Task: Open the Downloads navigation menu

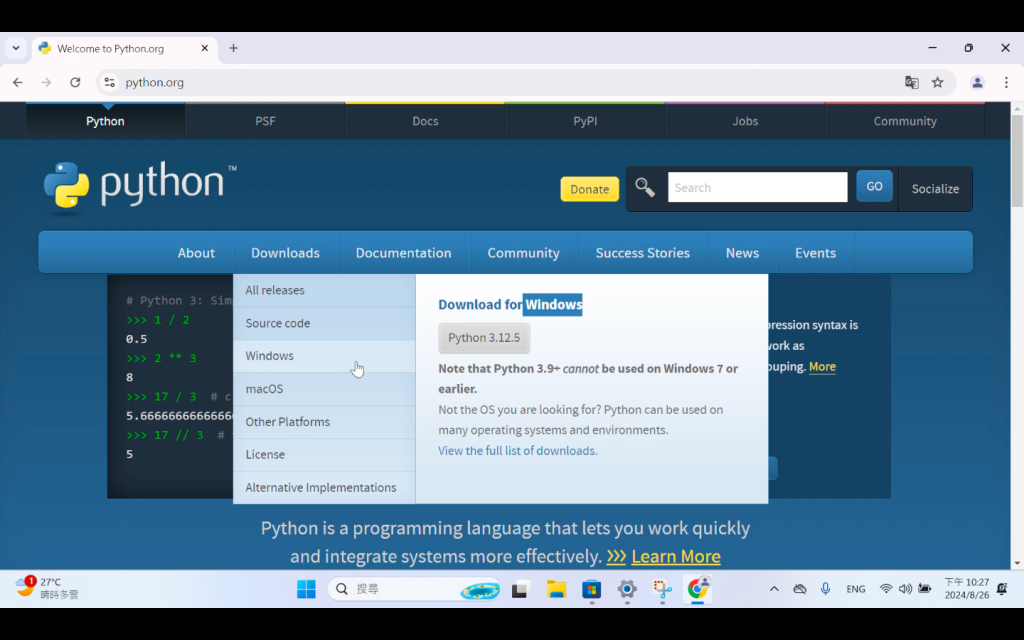Action: point(285,253)
